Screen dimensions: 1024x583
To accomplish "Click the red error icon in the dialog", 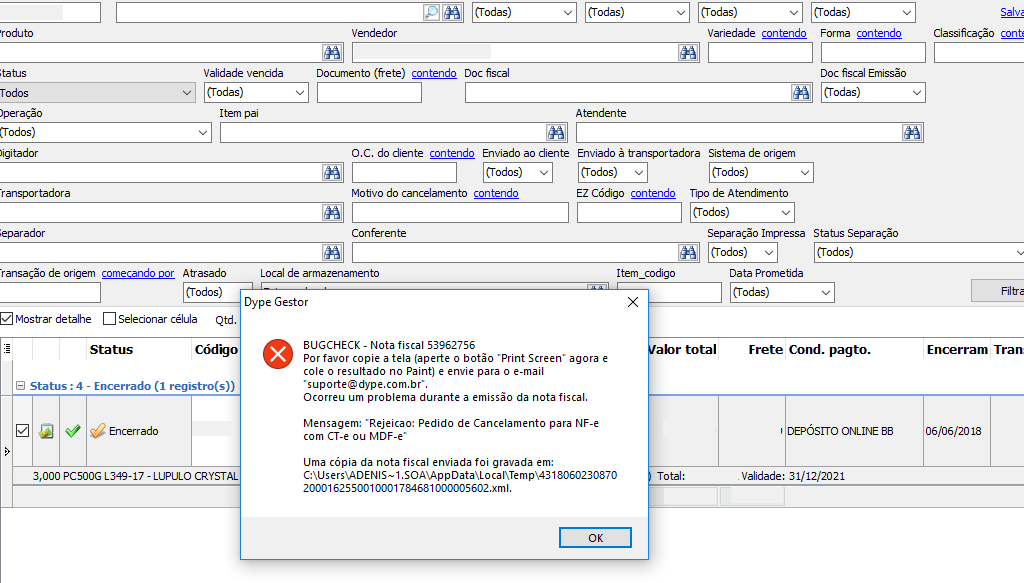I will click(x=278, y=354).
